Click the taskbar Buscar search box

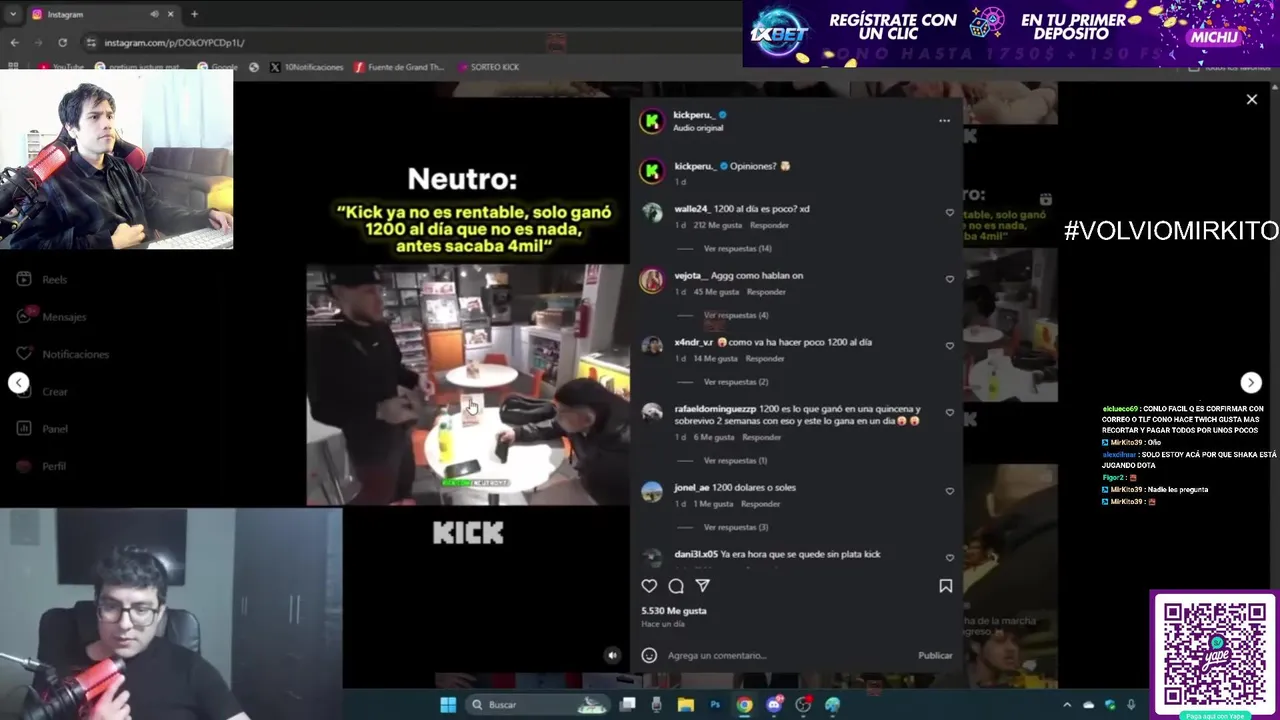point(538,705)
